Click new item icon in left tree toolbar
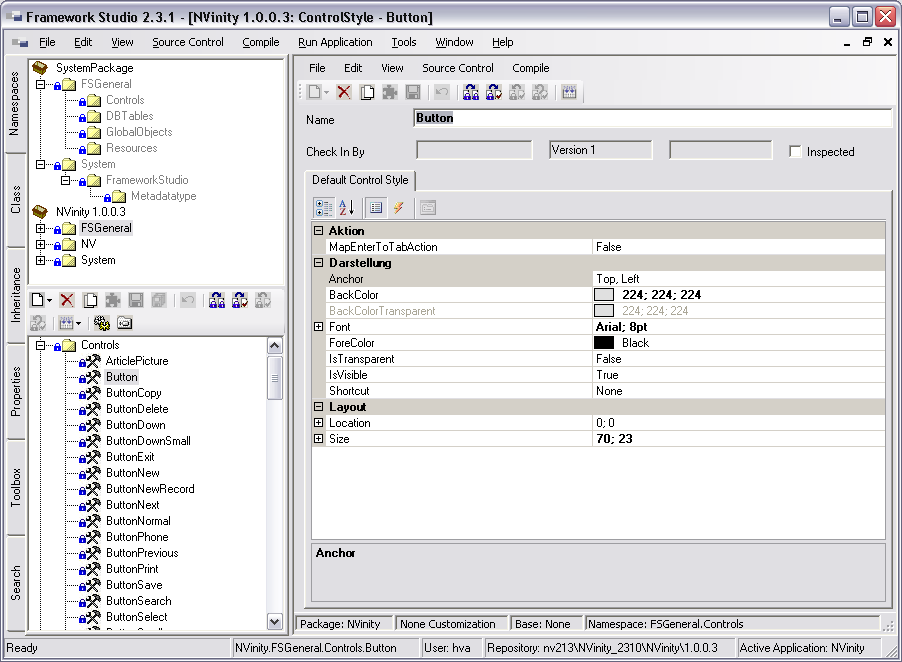The height and width of the screenshot is (662, 902). tap(37, 300)
